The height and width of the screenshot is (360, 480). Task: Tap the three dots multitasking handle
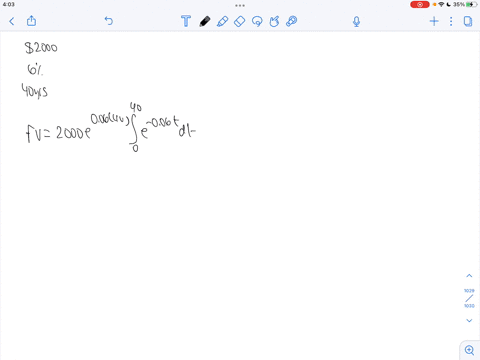(x=240, y=5)
